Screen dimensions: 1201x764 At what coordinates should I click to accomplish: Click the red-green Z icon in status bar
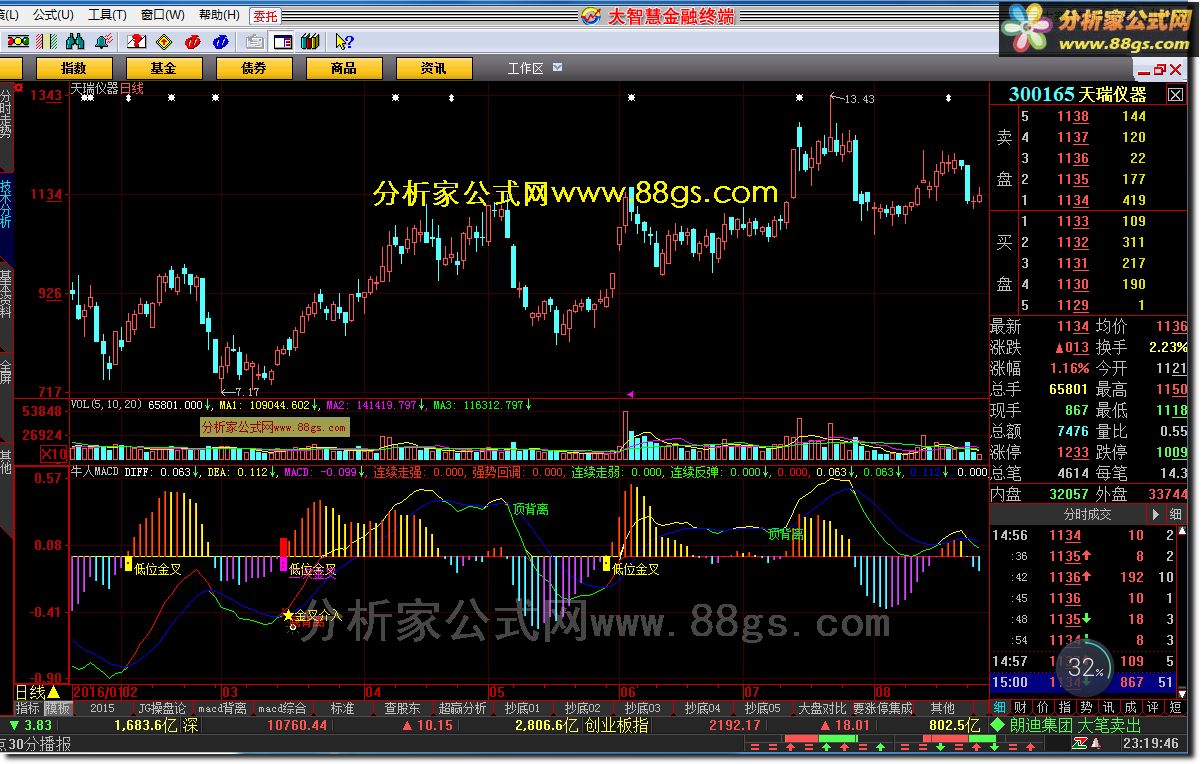pyautogui.click(x=1080, y=744)
